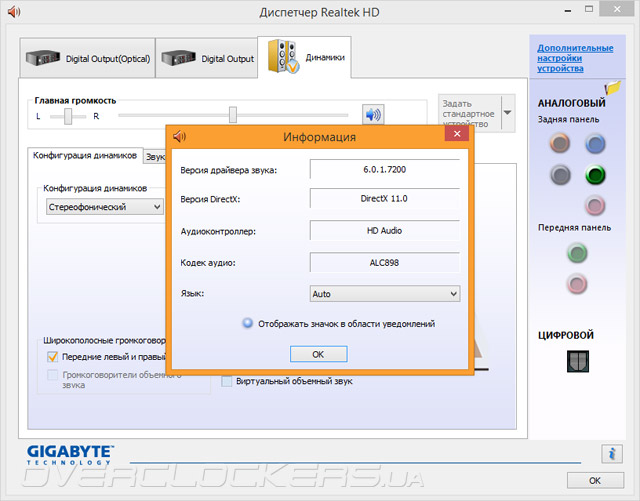The image size is (640, 501).
Task: Click the 'ЦИФРОВОЙ' heading
Action: (x=566, y=335)
